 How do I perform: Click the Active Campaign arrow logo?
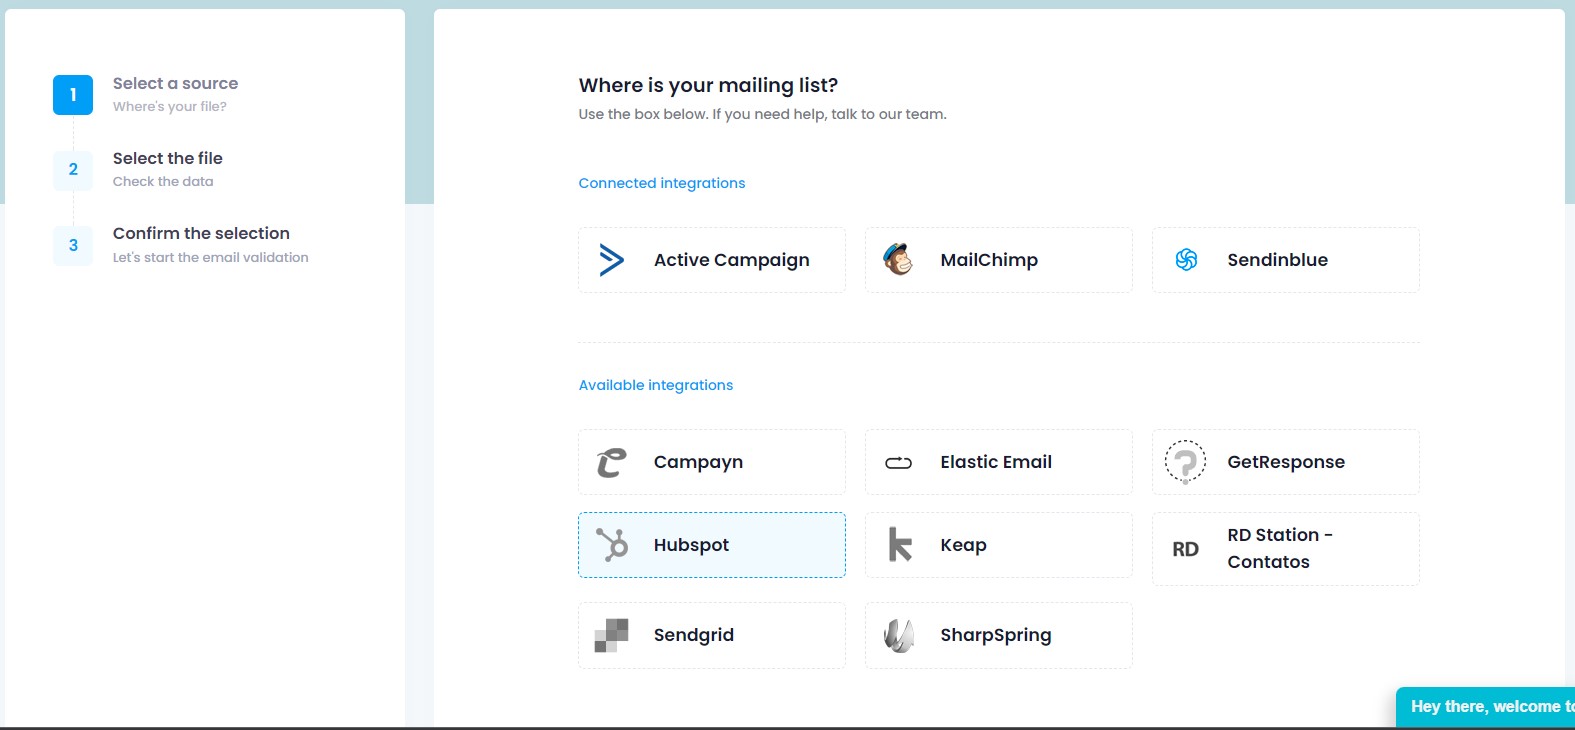tap(611, 260)
